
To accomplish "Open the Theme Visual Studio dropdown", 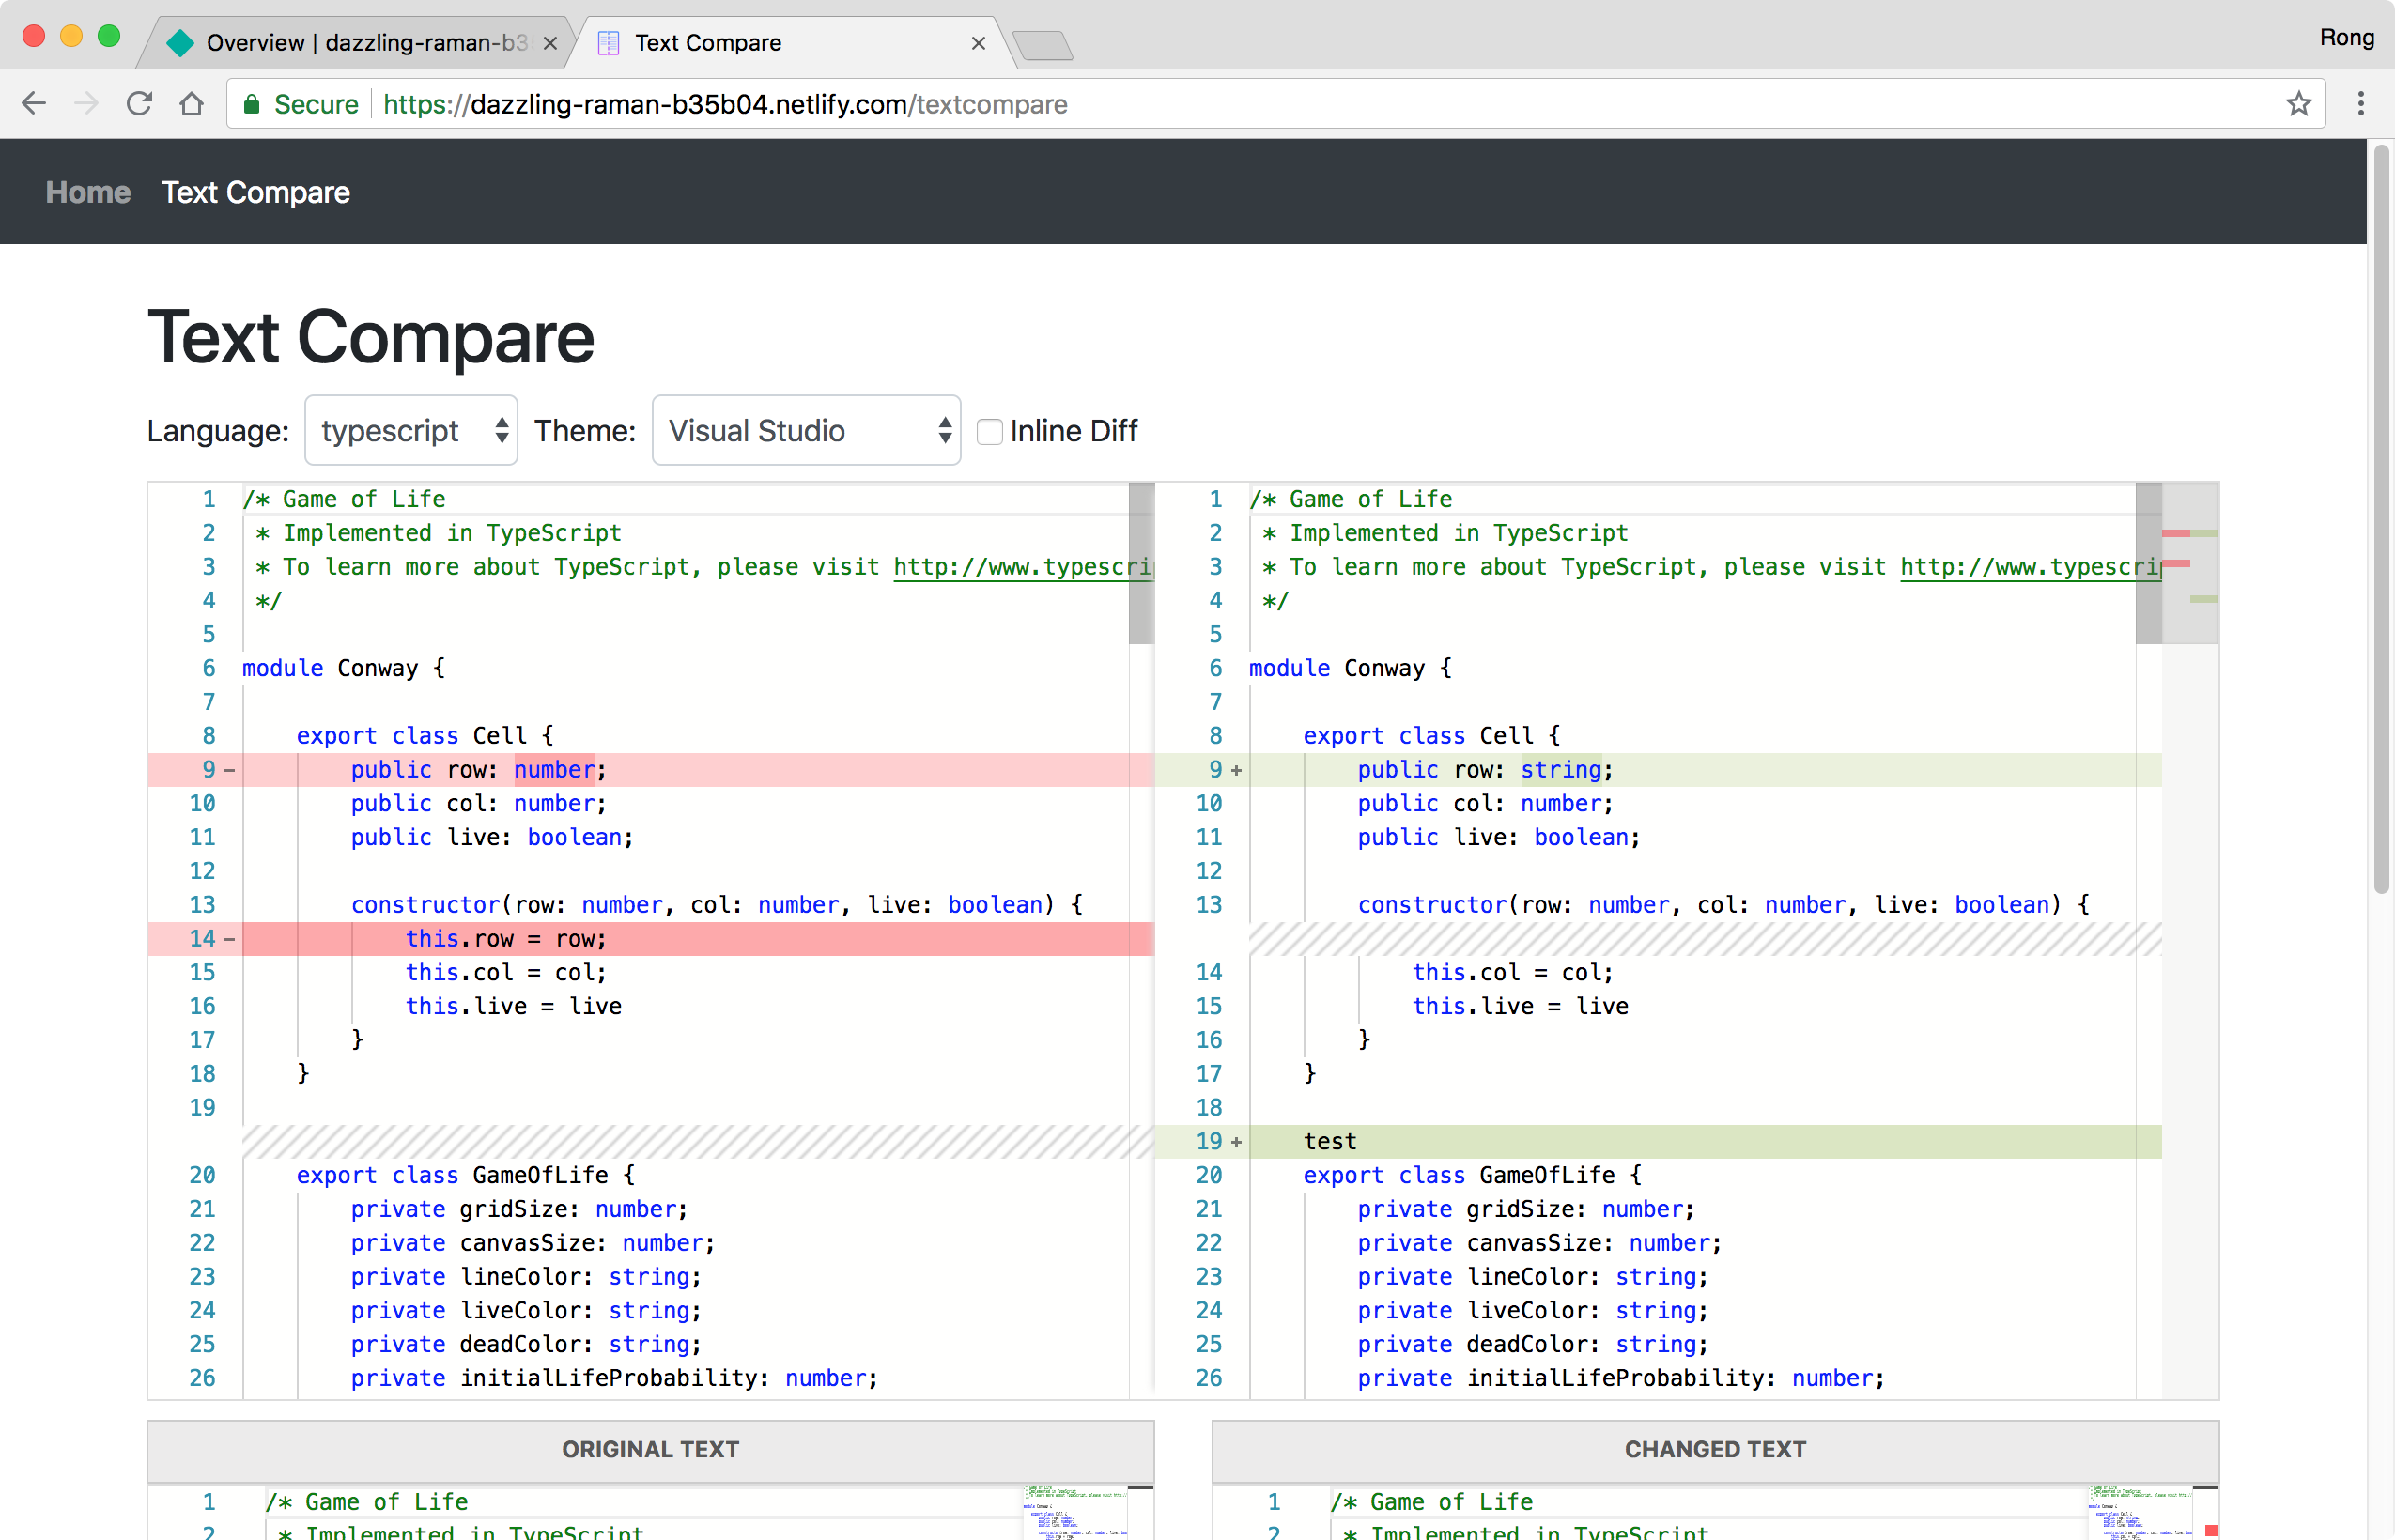I will (806, 430).
